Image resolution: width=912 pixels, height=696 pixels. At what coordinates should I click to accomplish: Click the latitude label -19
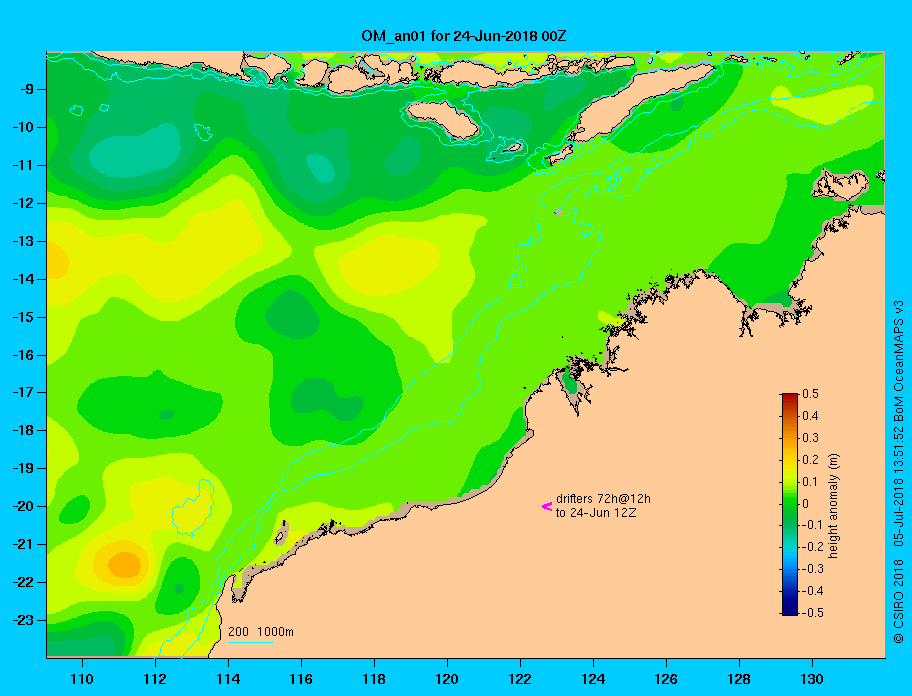click(24, 468)
